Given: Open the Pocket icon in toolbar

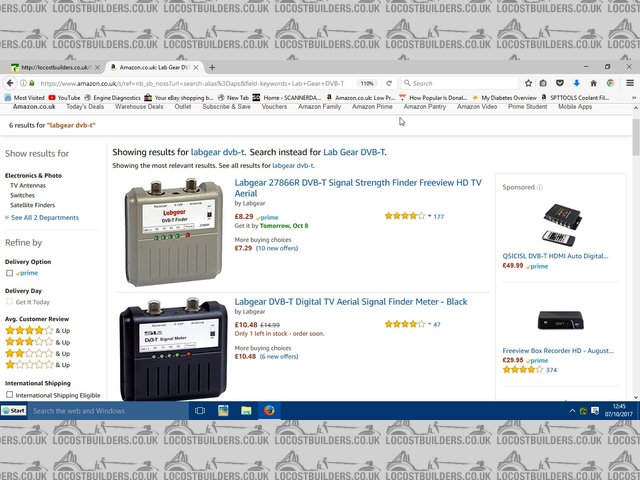Looking at the screenshot, I should [x=560, y=83].
